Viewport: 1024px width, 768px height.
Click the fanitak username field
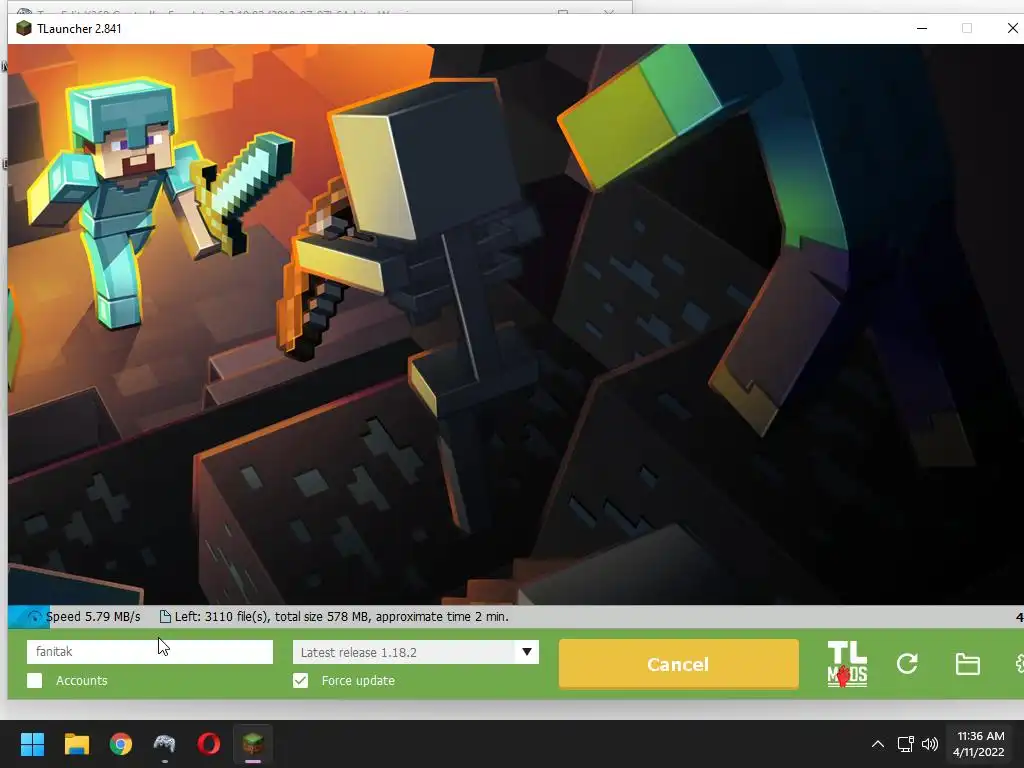click(x=150, y=652)
